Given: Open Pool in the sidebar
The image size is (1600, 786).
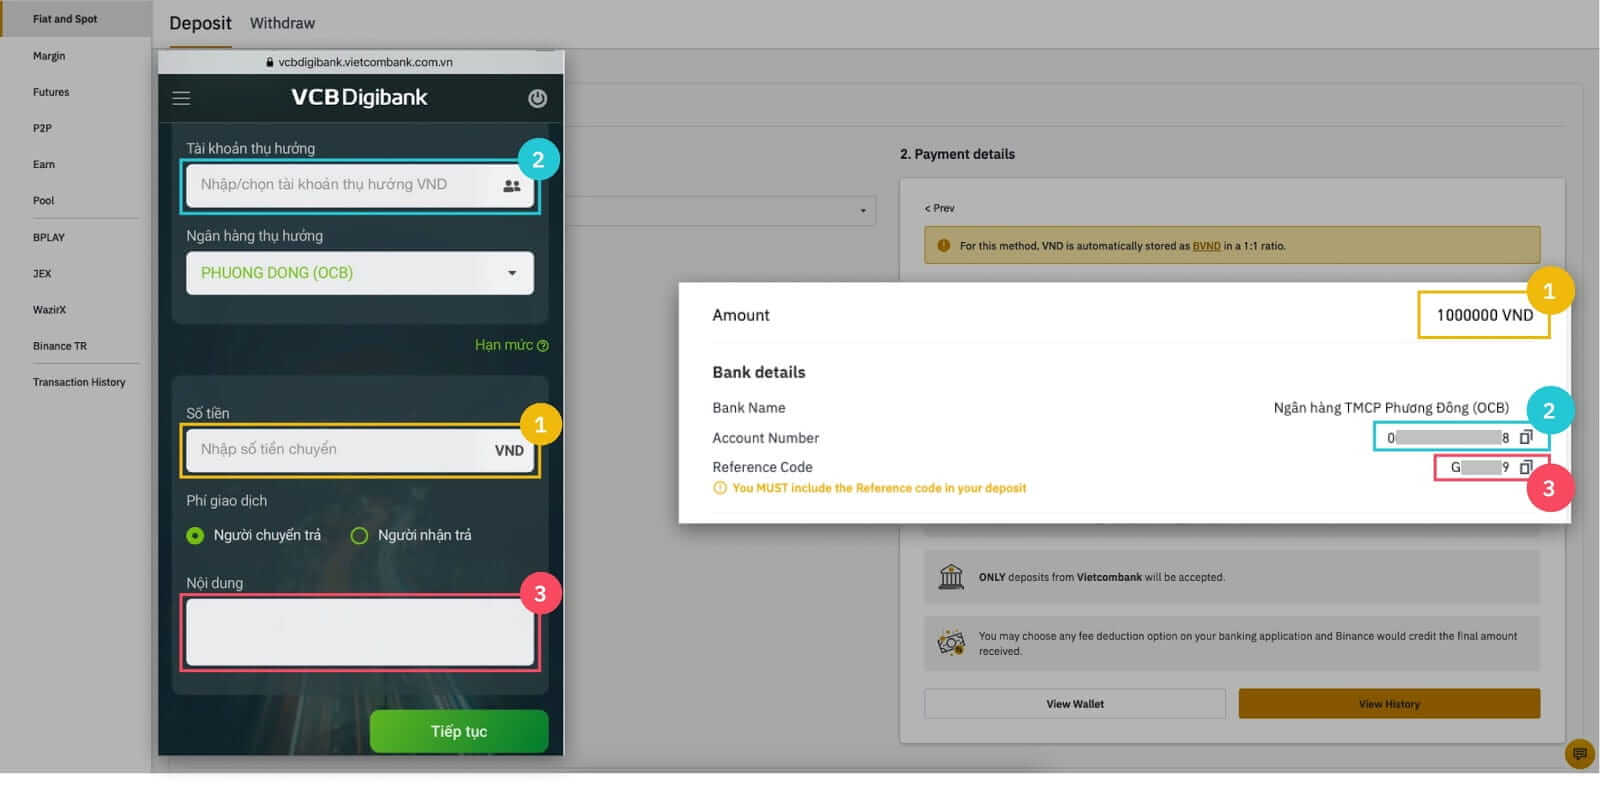Looking at the screenshot, I should [43, 200].
